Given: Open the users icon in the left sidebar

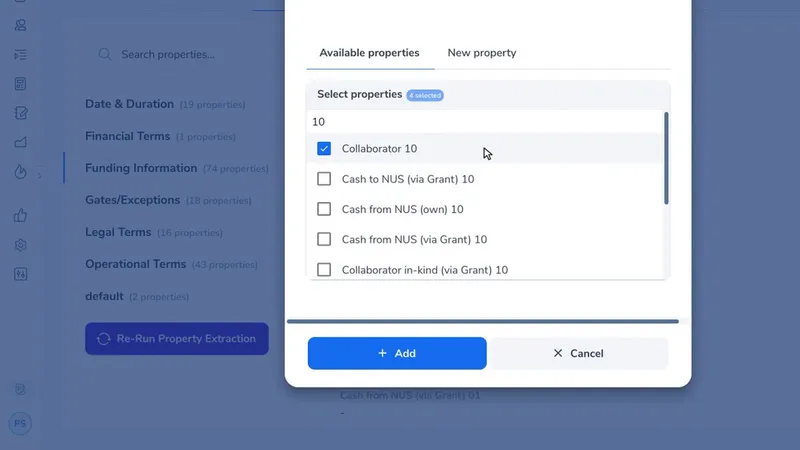Looking at the screenshot, I should pyautogui.click(x=20, y=25).
